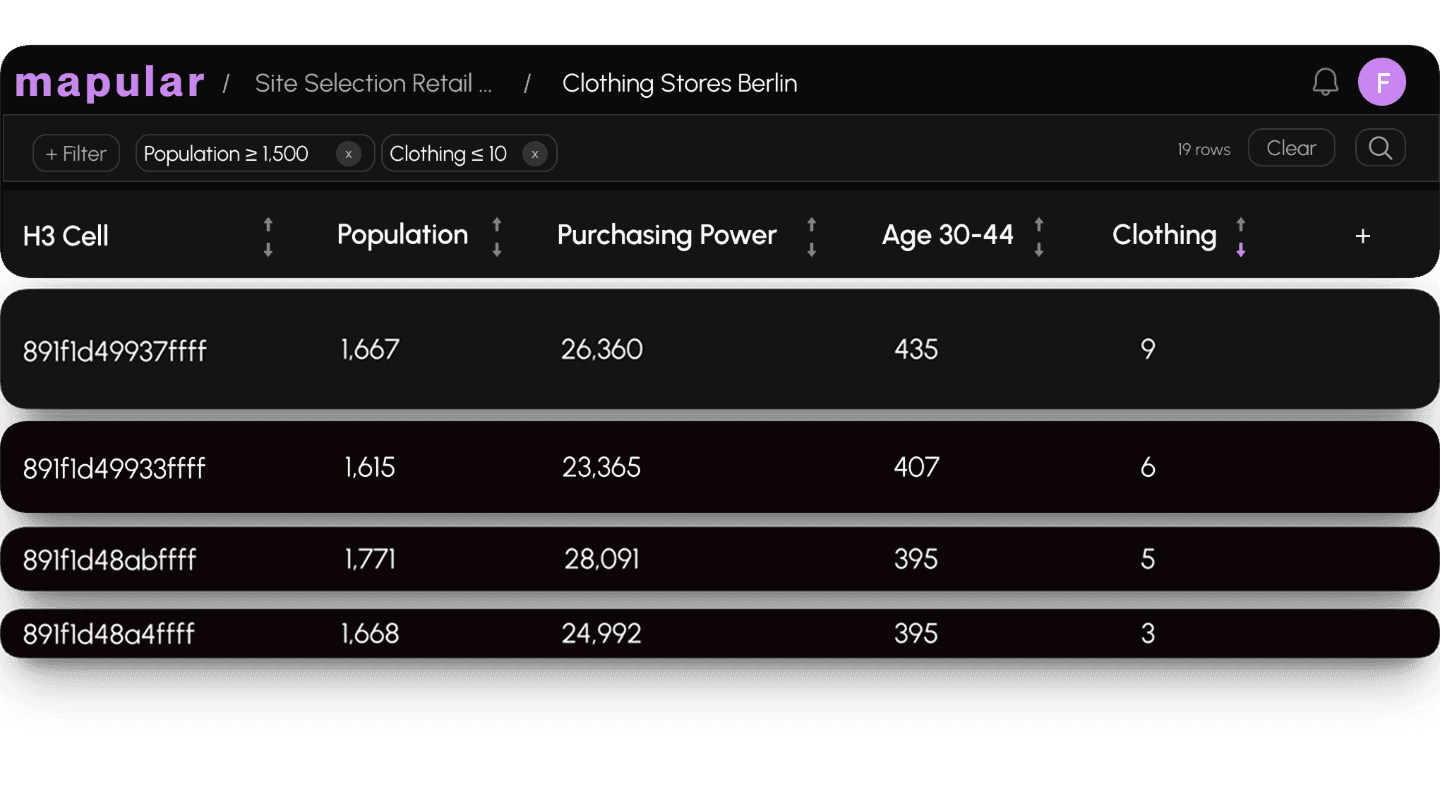1440x790 pixels.
Task: Open Clothing Stores Berlin breadcrumb
Action: point(679,83)
